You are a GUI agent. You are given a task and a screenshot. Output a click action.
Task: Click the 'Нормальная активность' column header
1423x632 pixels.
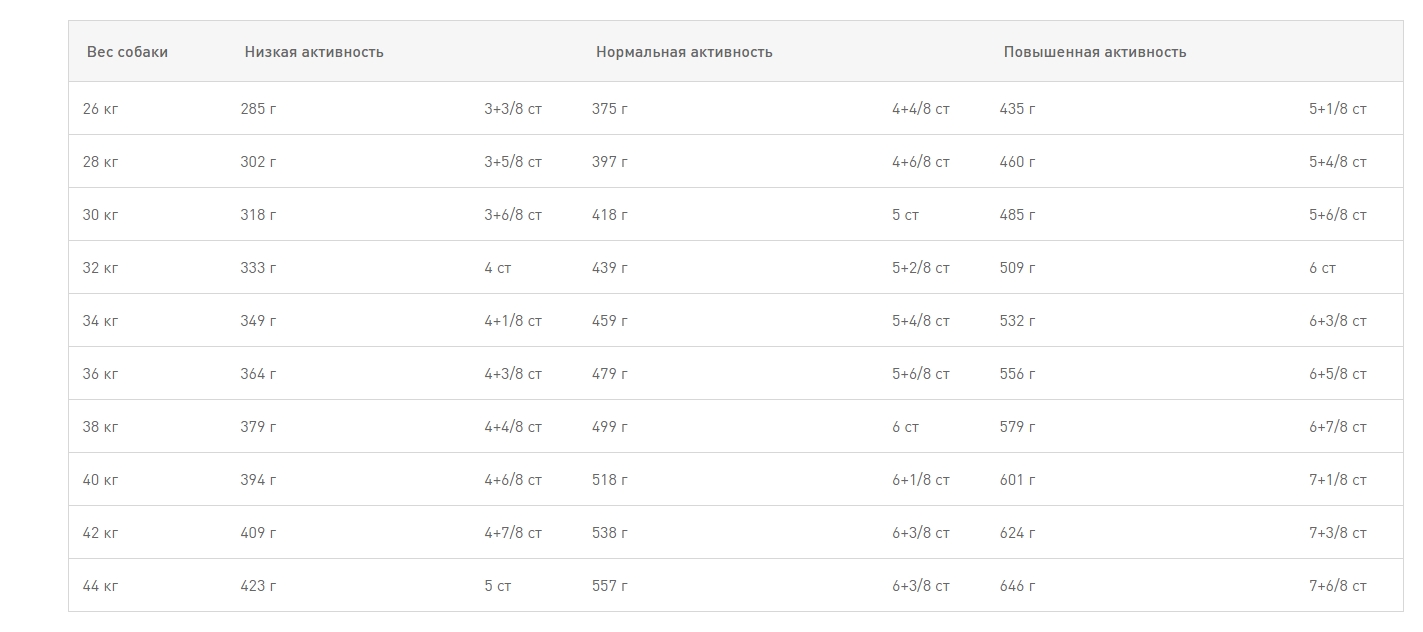[684, 52]
